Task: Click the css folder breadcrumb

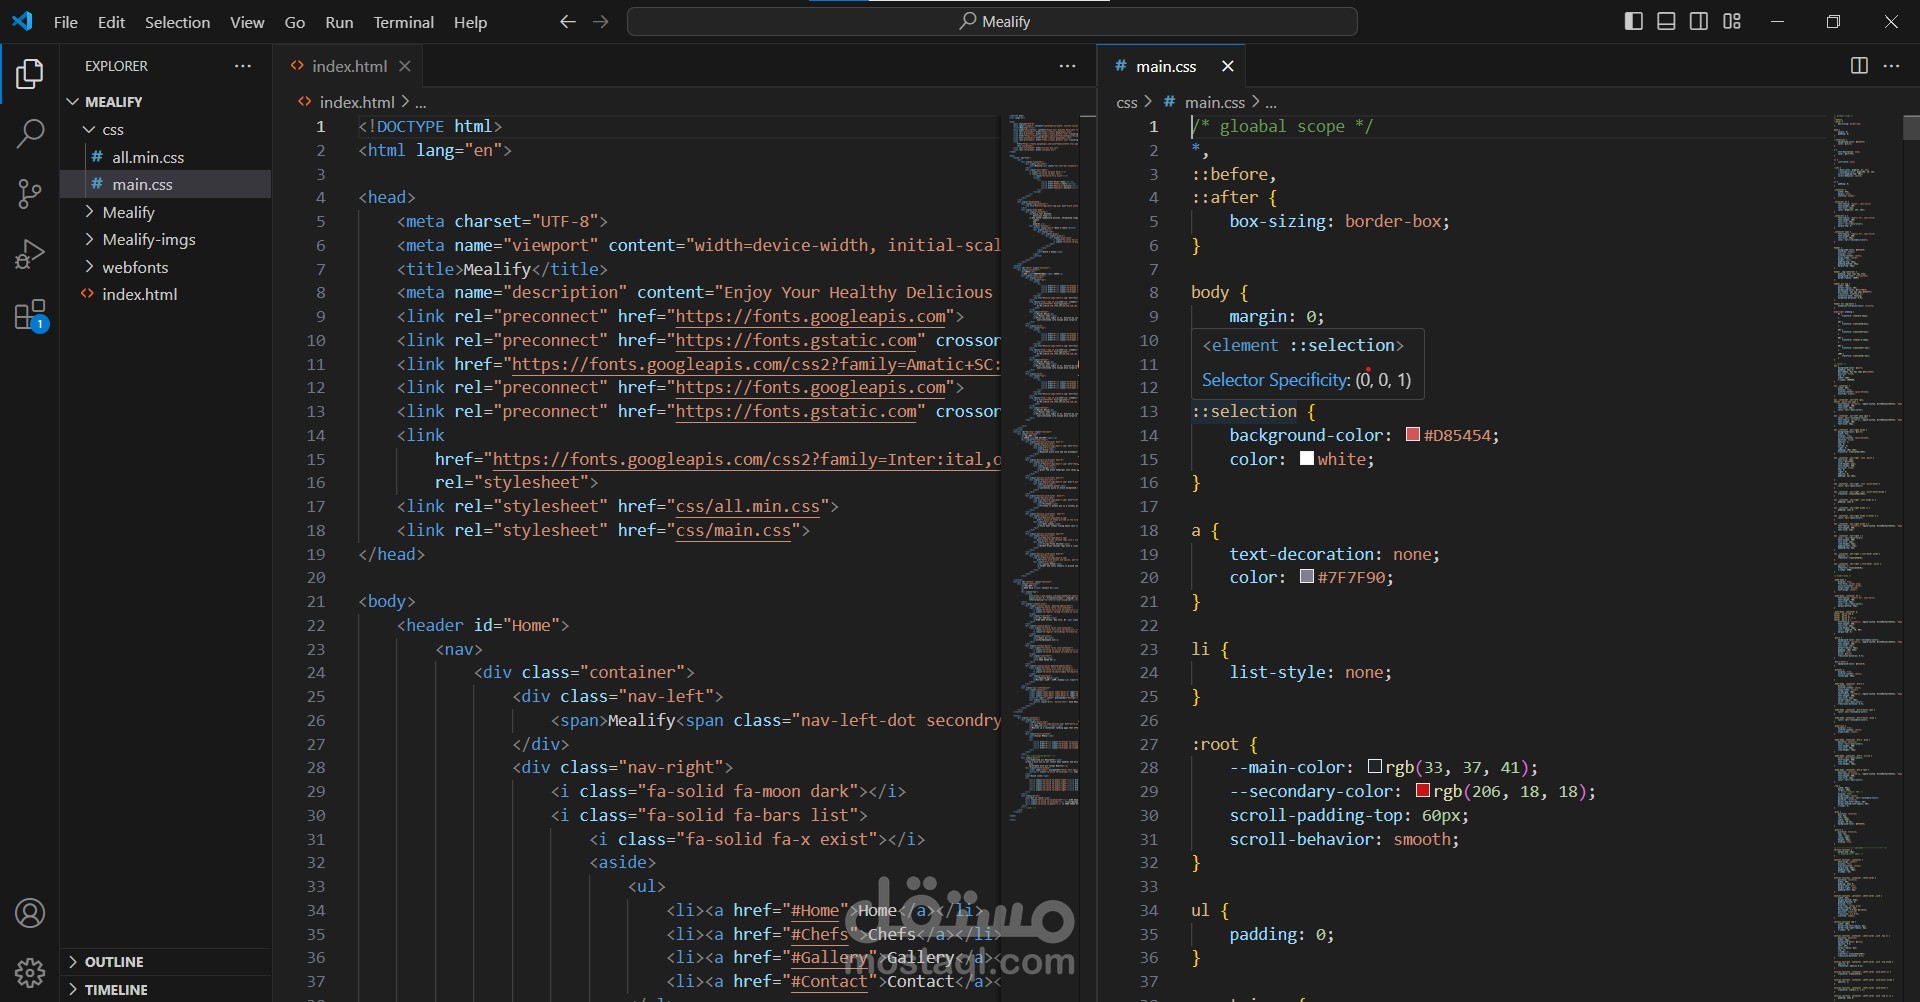Action: click(x=1127, y=102)
